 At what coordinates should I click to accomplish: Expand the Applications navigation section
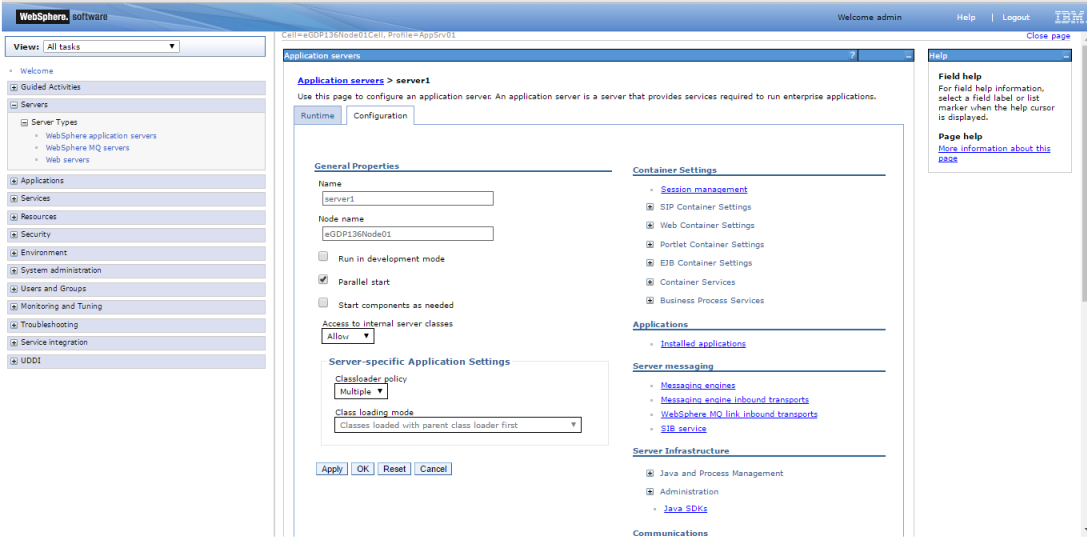pos(14,181)
